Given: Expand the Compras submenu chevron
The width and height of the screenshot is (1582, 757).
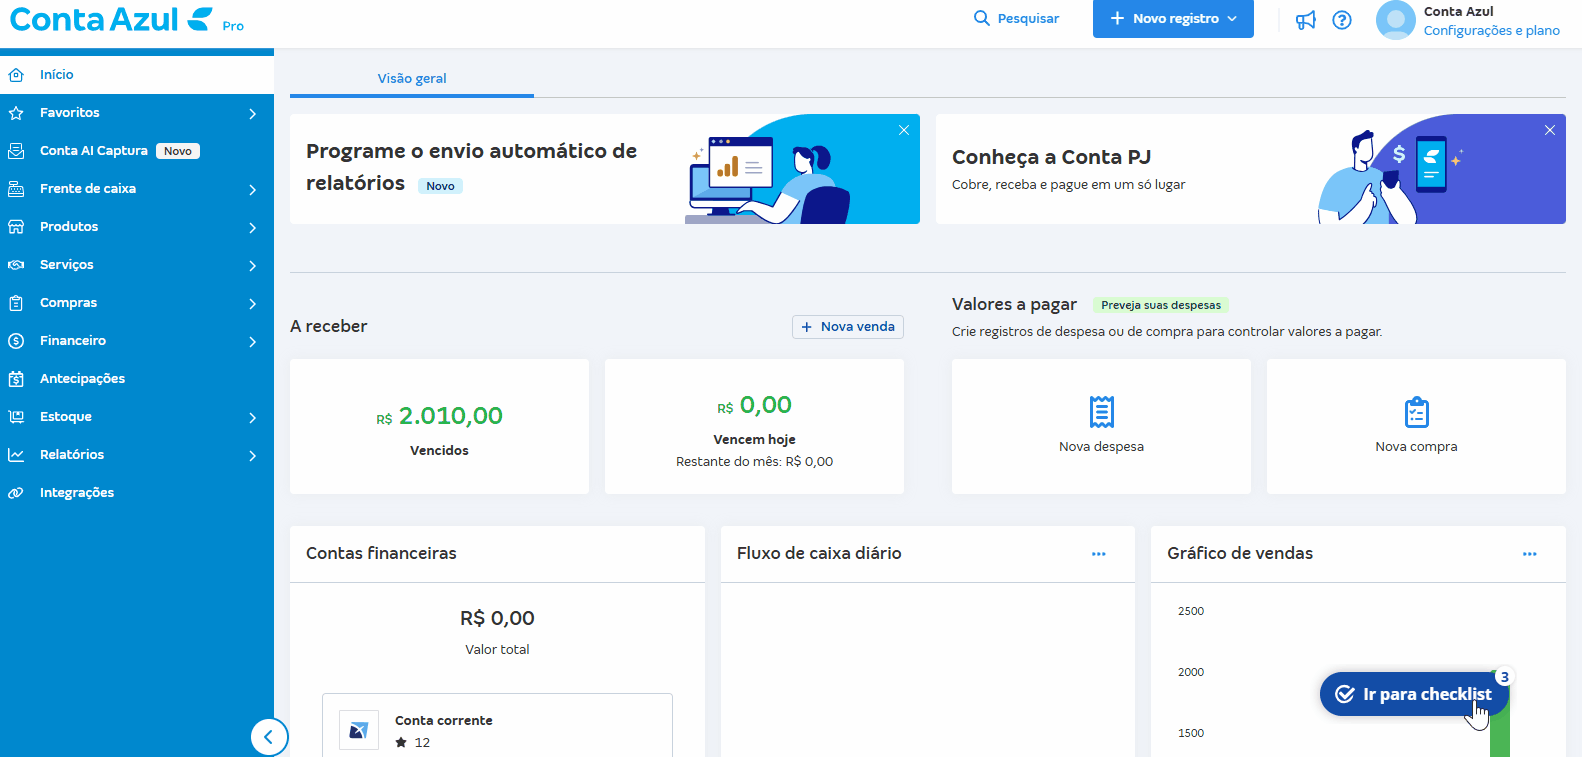Looking at the screenshot, I should coord(253,304).
